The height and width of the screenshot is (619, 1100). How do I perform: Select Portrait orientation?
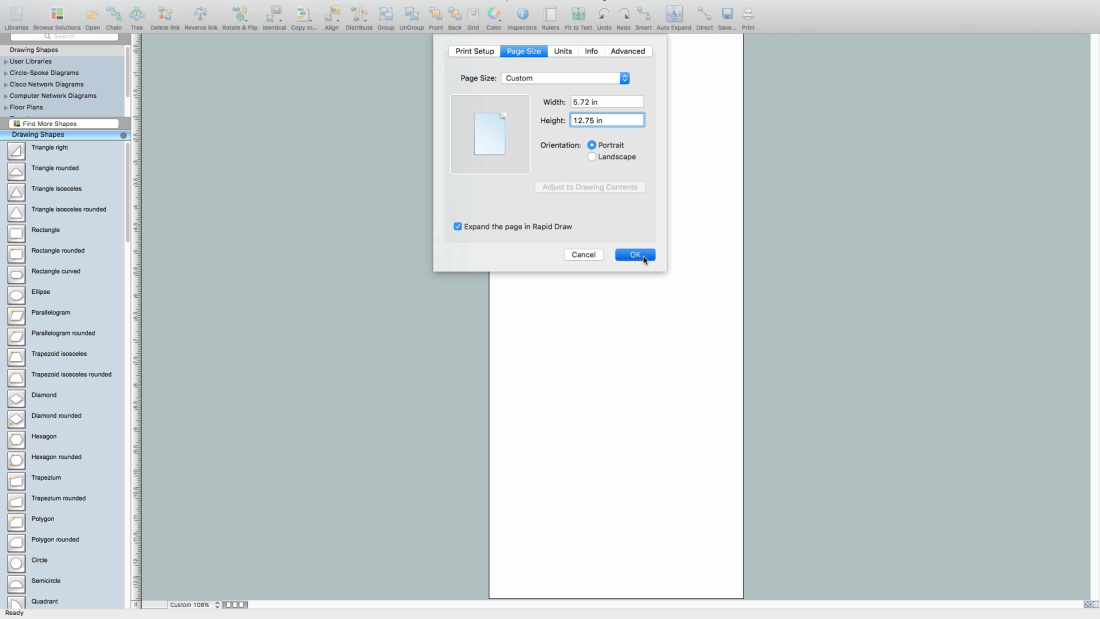point(592,145)
